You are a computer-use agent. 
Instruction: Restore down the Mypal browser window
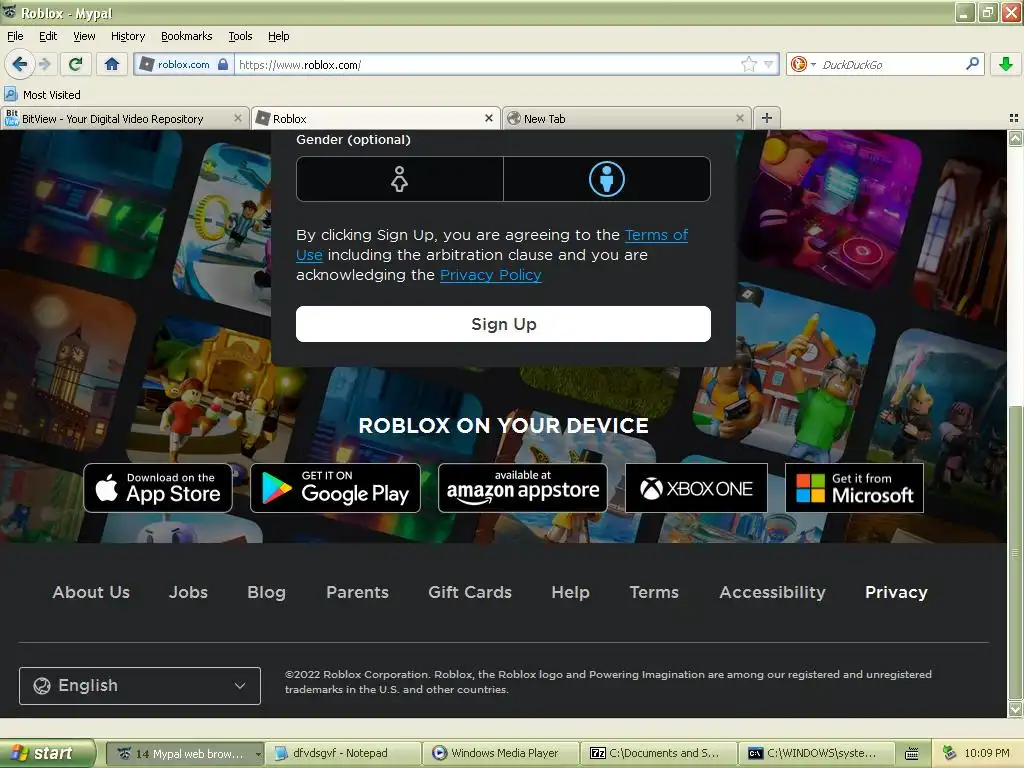(x=987, y=12)
